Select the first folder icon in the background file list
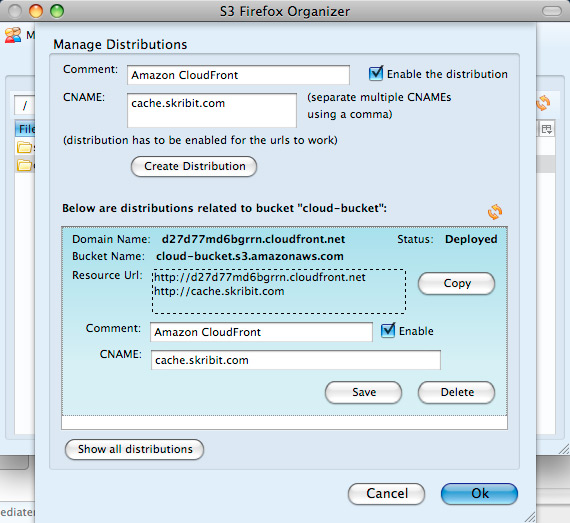The height and width of the screenshot is (523, 570). coord(25,147)
